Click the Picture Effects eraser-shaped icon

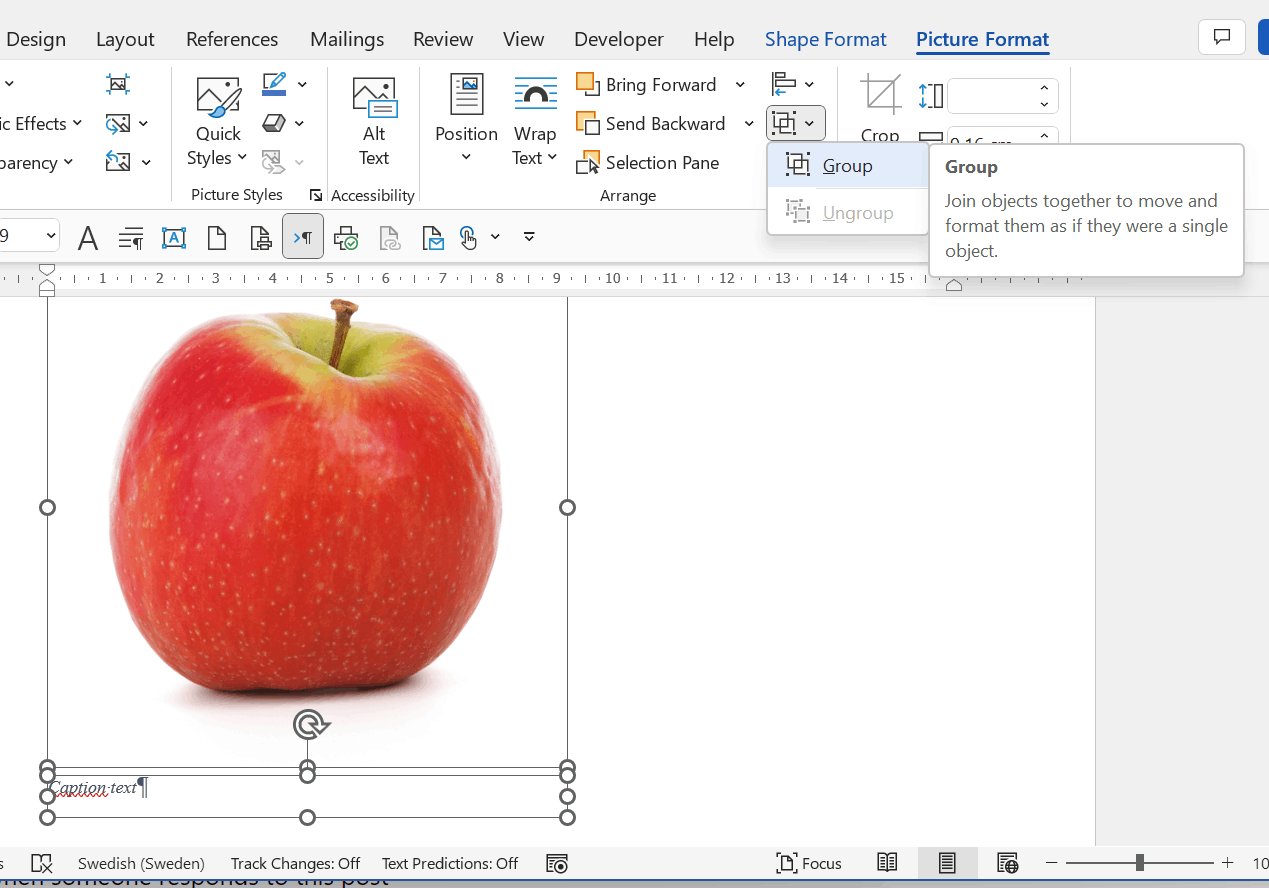click(274, 123)
